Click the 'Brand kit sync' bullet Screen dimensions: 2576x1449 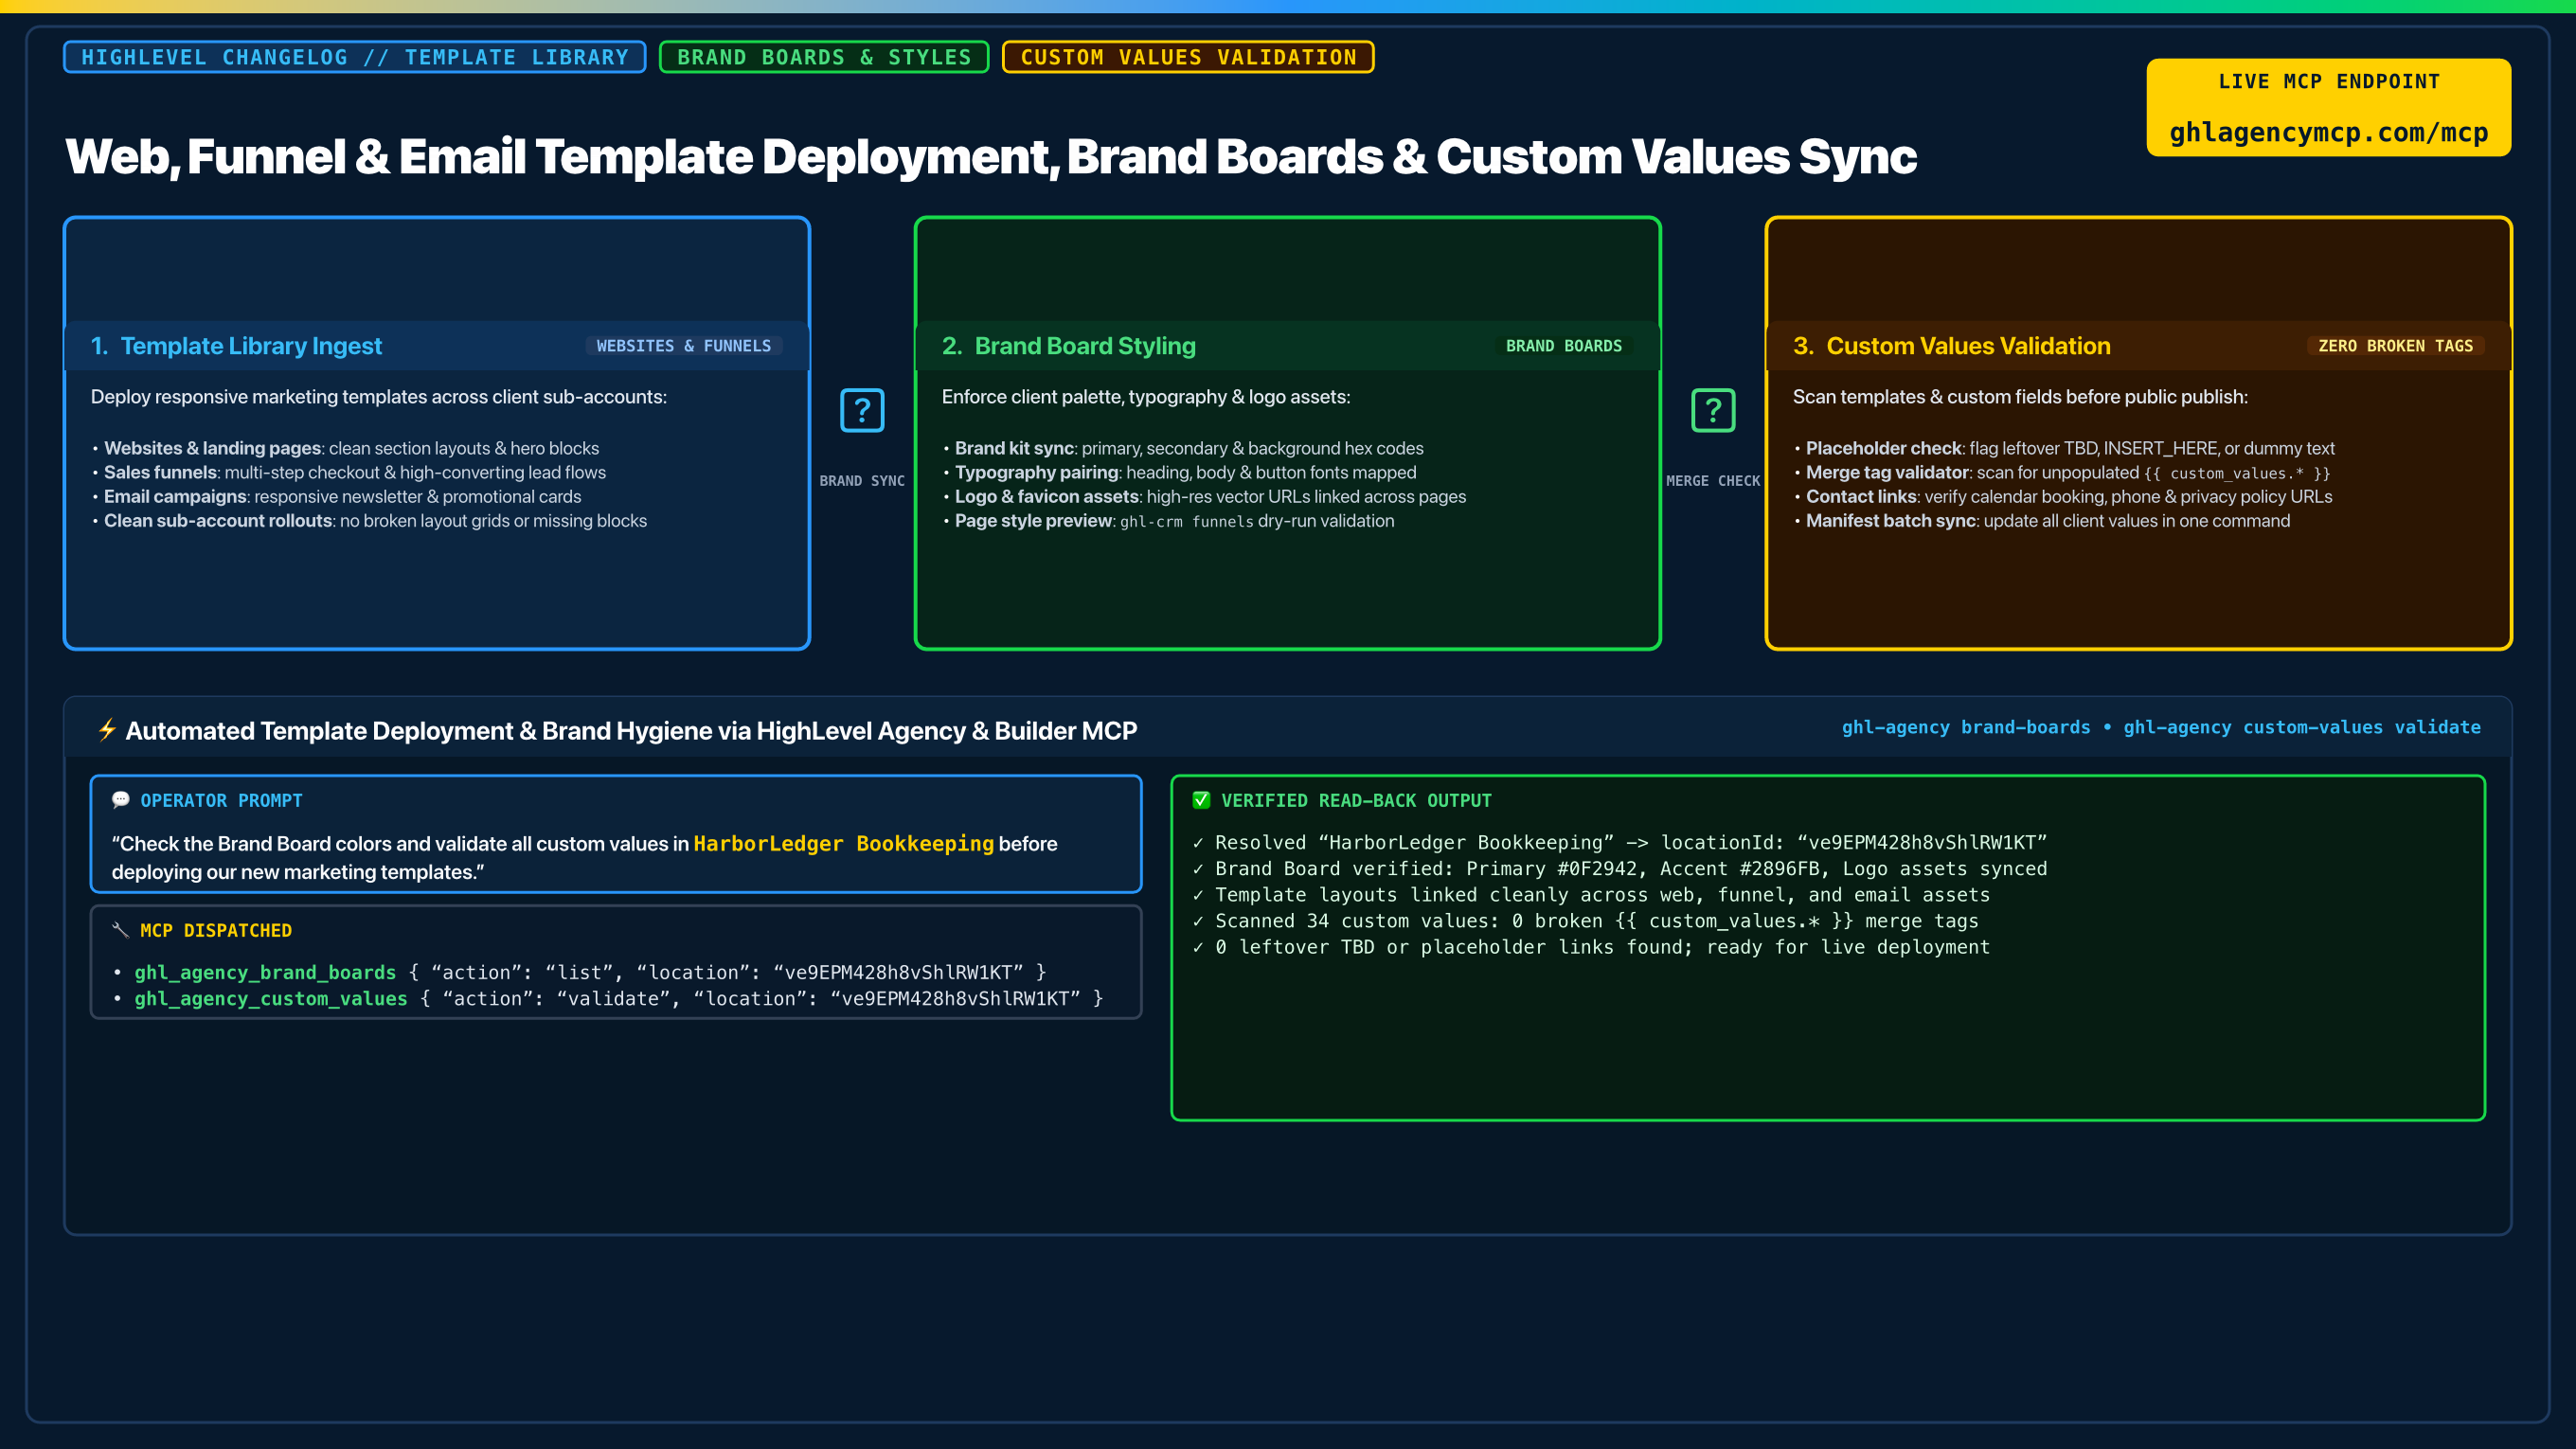click(x=1184, y=449)
